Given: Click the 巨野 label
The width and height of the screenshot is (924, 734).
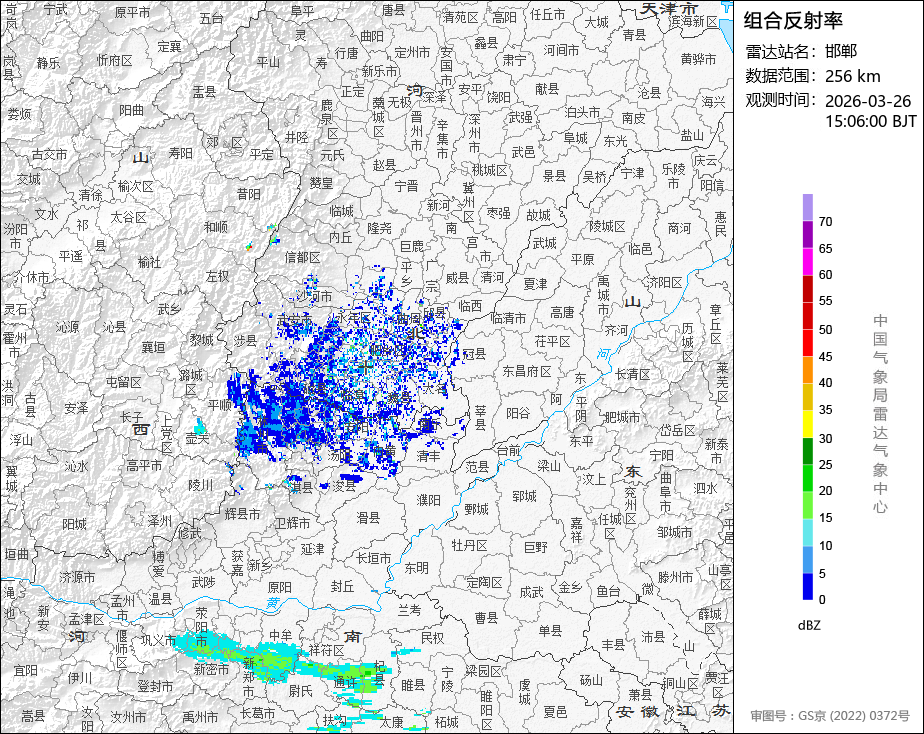Looking at the screenshot, I should click(x=536, y=547).
